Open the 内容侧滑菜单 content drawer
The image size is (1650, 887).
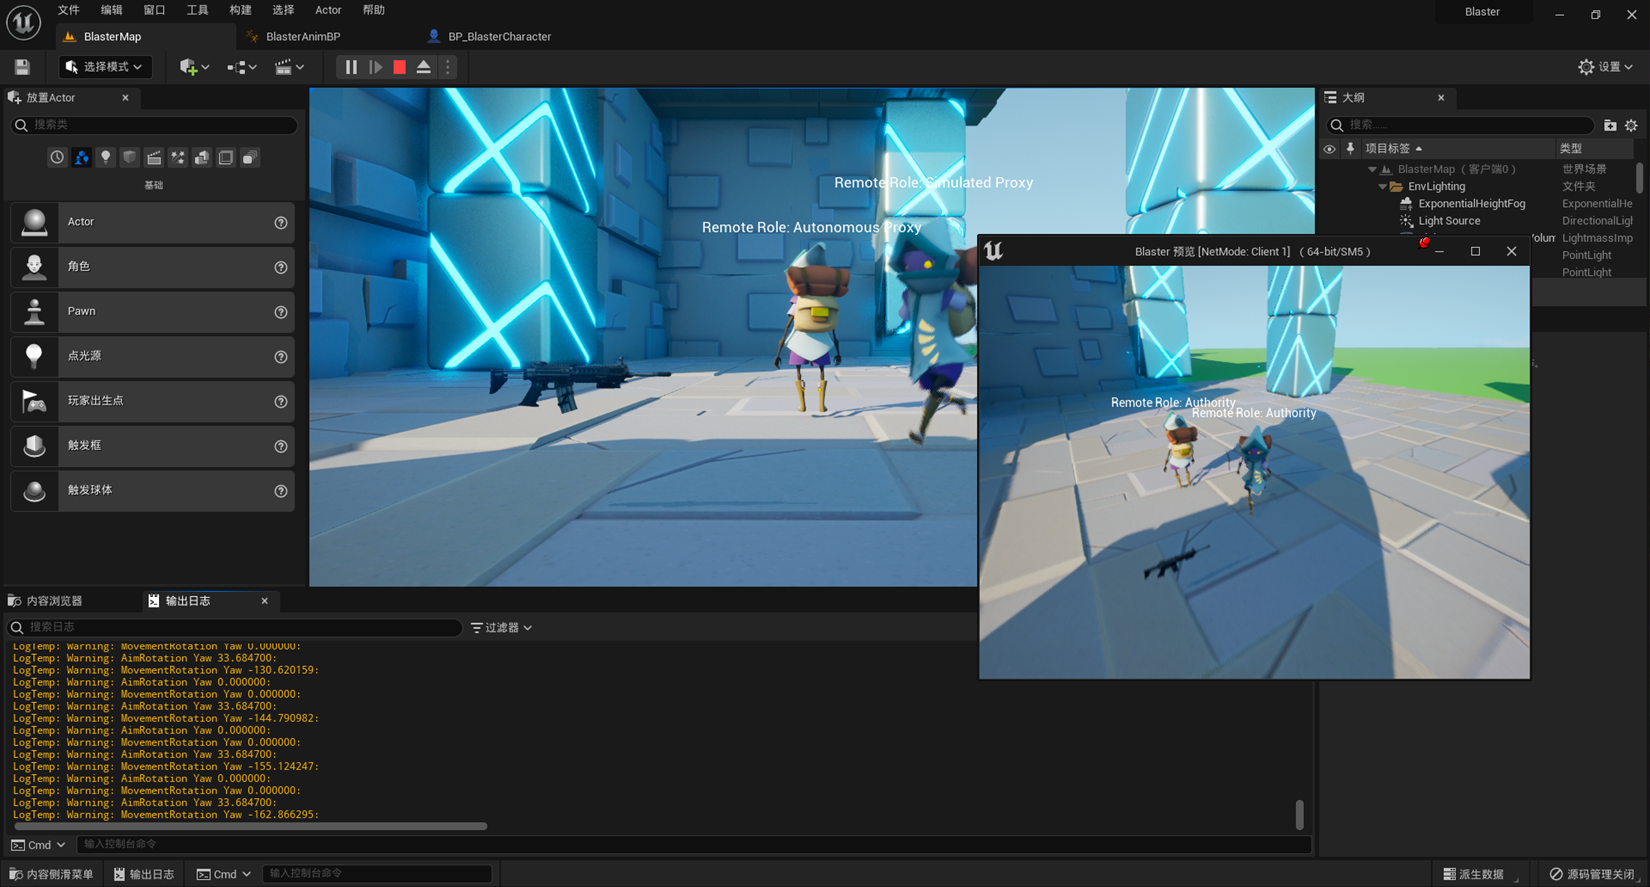tap(51, 874)
